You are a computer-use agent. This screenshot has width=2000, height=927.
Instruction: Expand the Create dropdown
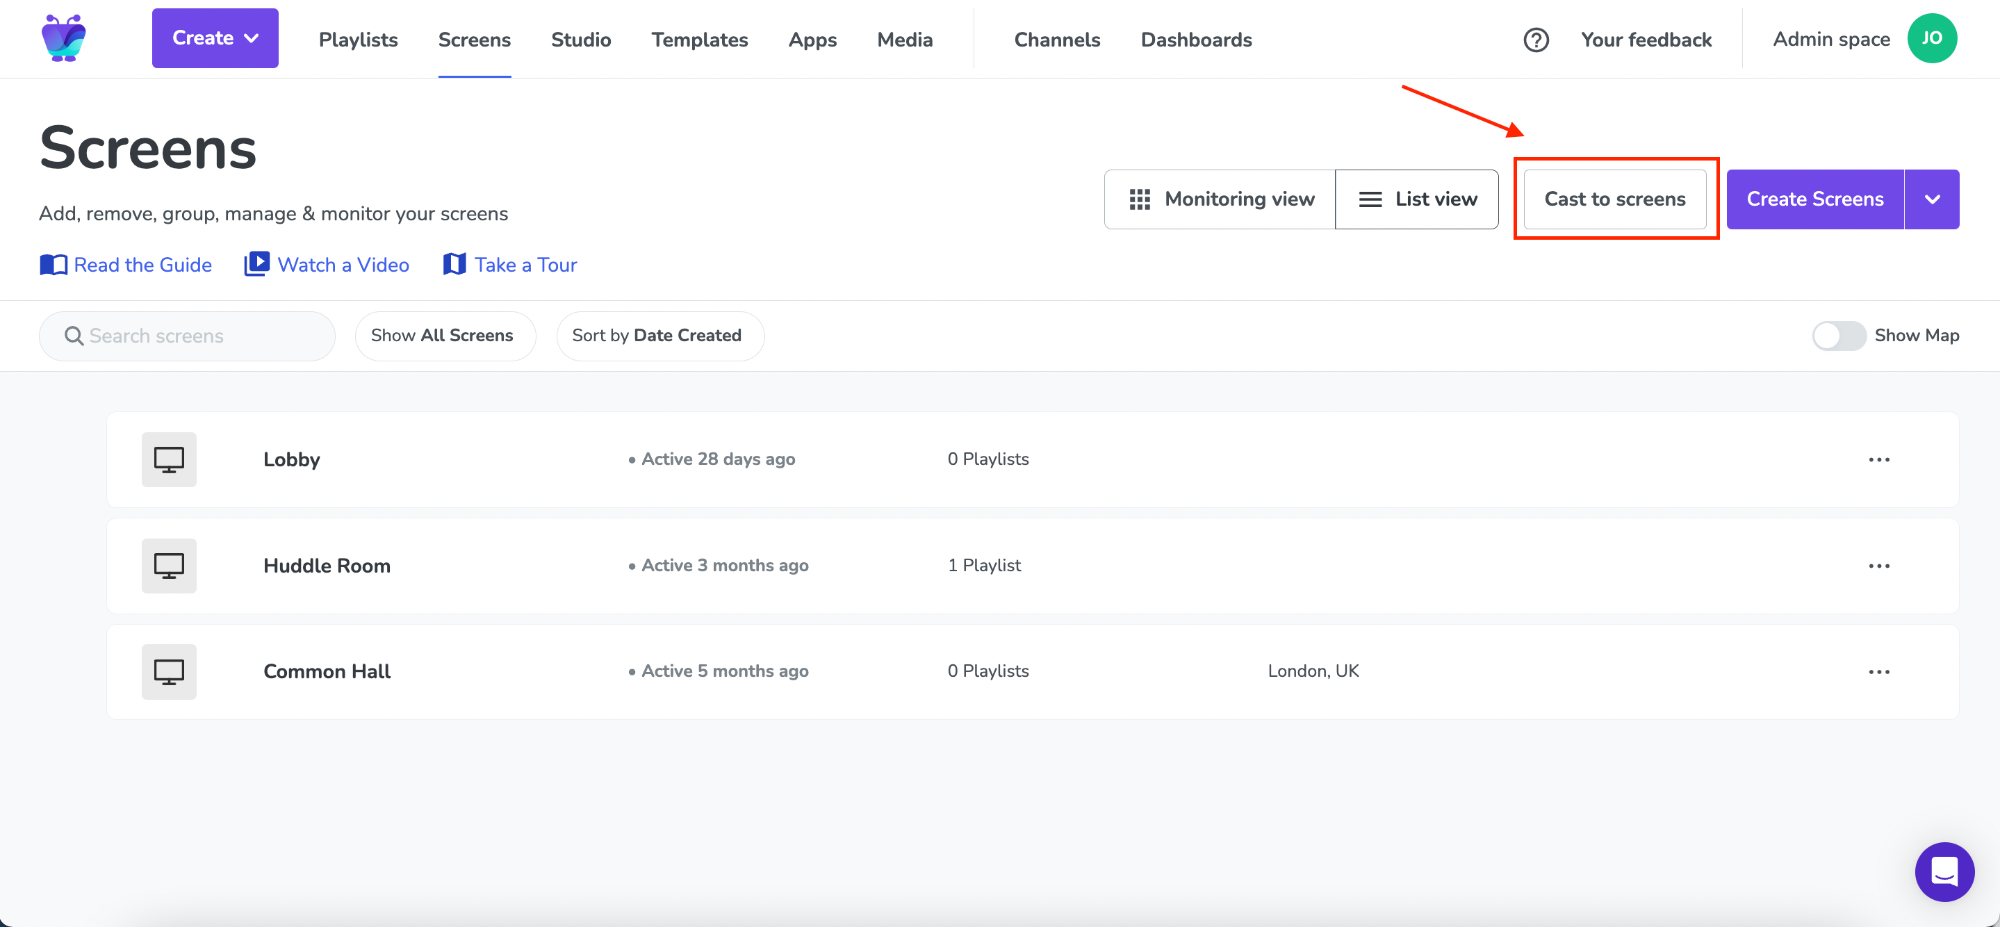(215, 38)
